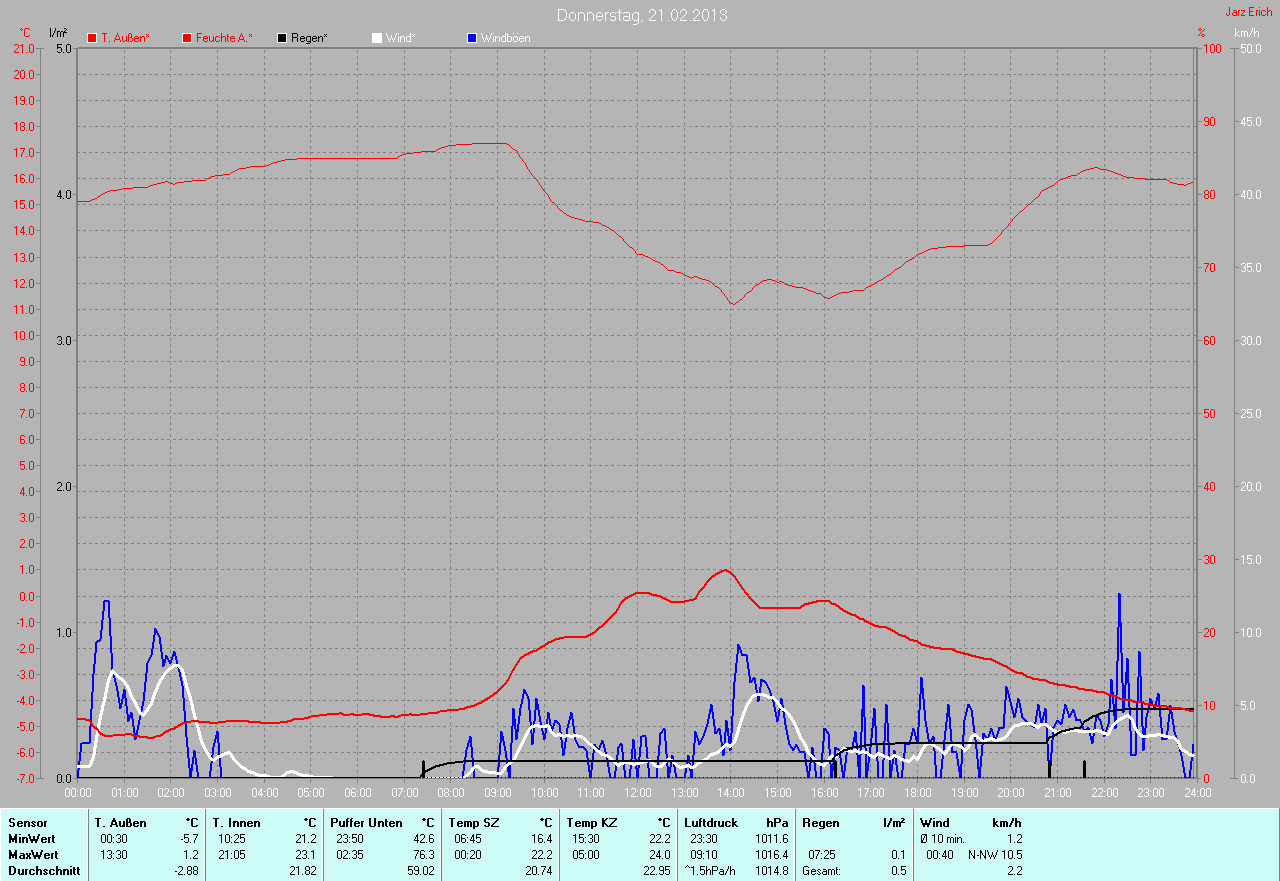The height and width of the screenshot is (881, 1280).
Task: Click the 'km/h' axis unit above the chart
Action: coord(1247,33)
